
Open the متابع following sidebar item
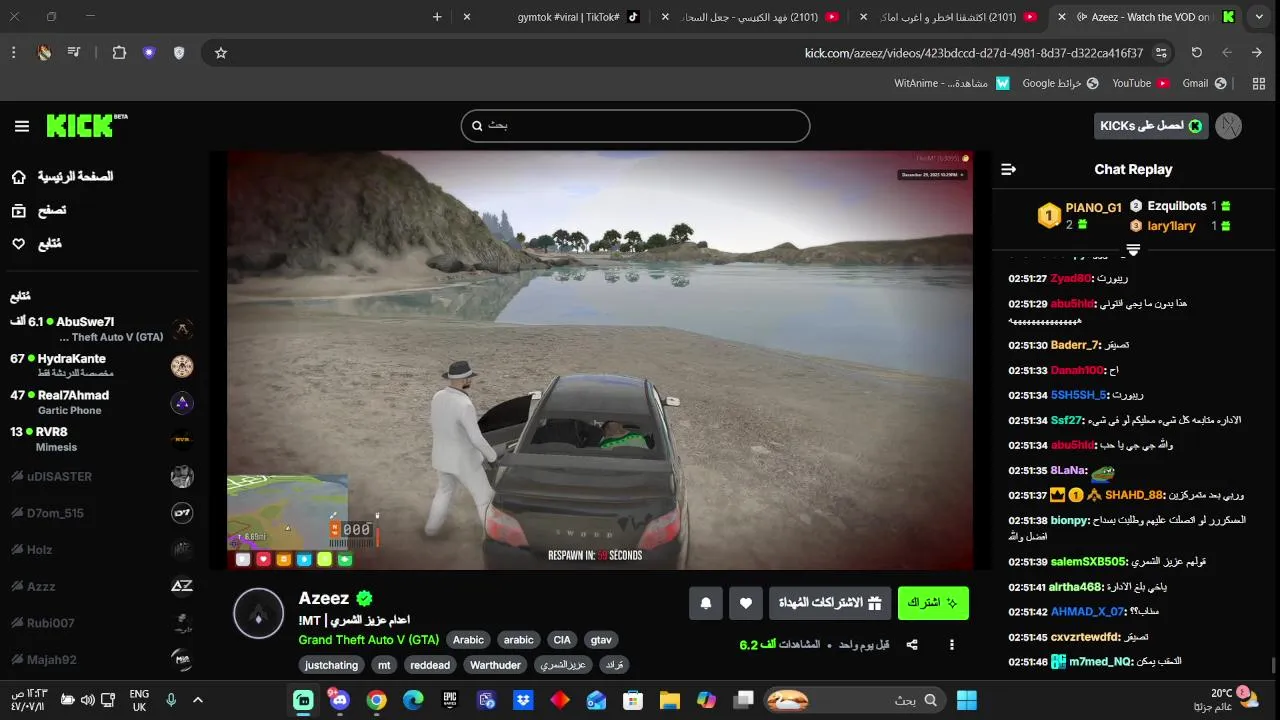click(37, 244)
